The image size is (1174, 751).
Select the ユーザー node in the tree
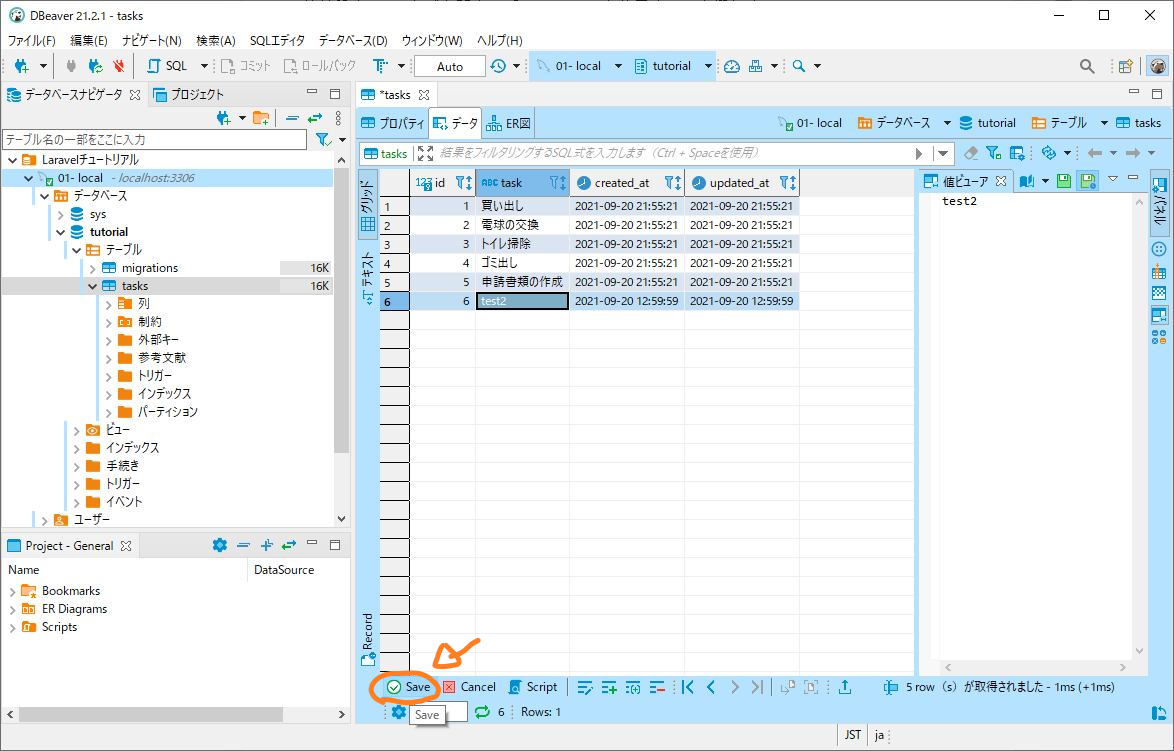pos(91,520)
